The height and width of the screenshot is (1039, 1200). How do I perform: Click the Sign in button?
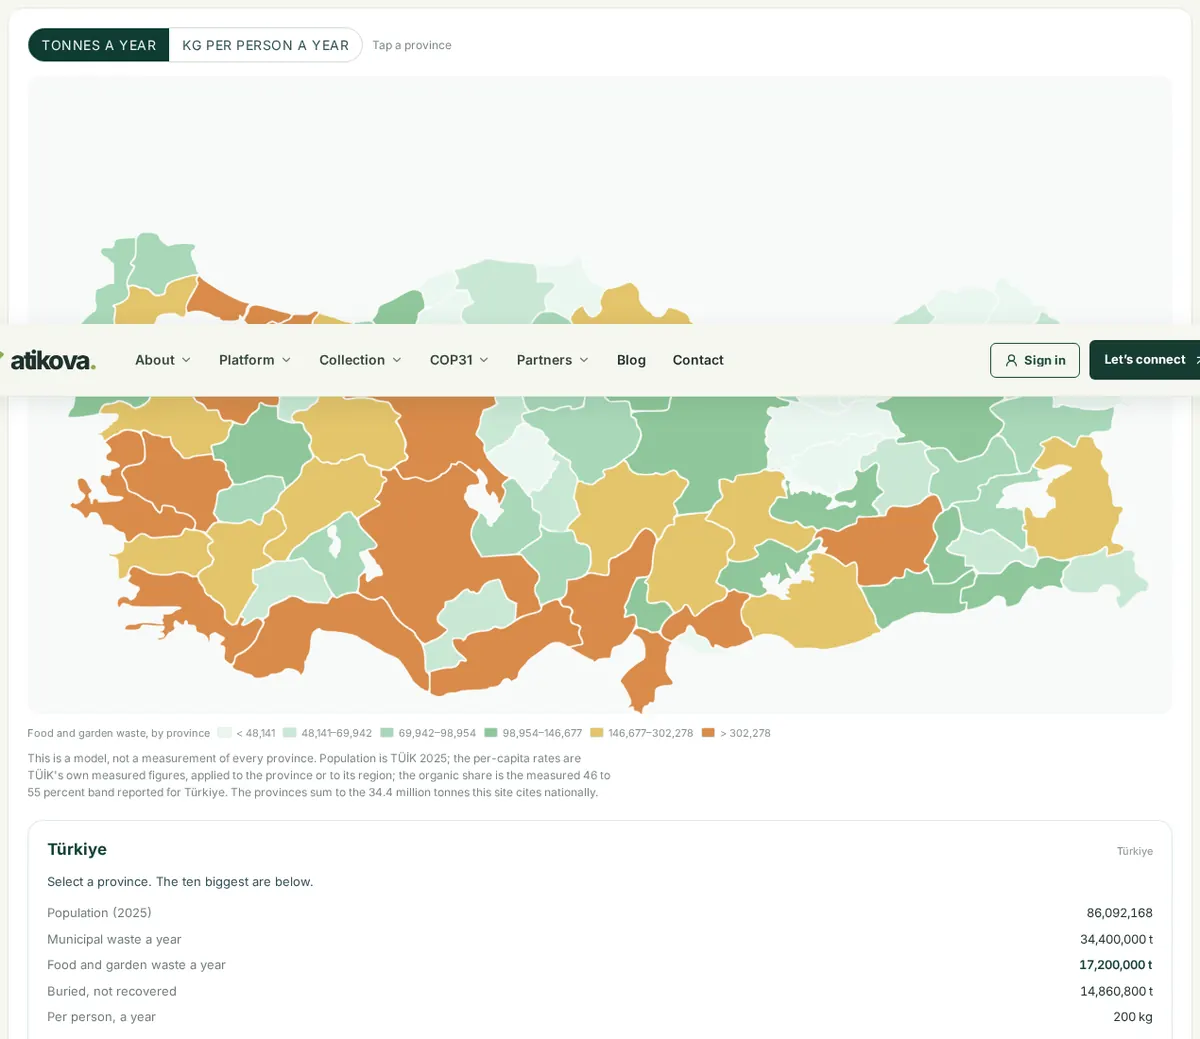coord(1035,360)
